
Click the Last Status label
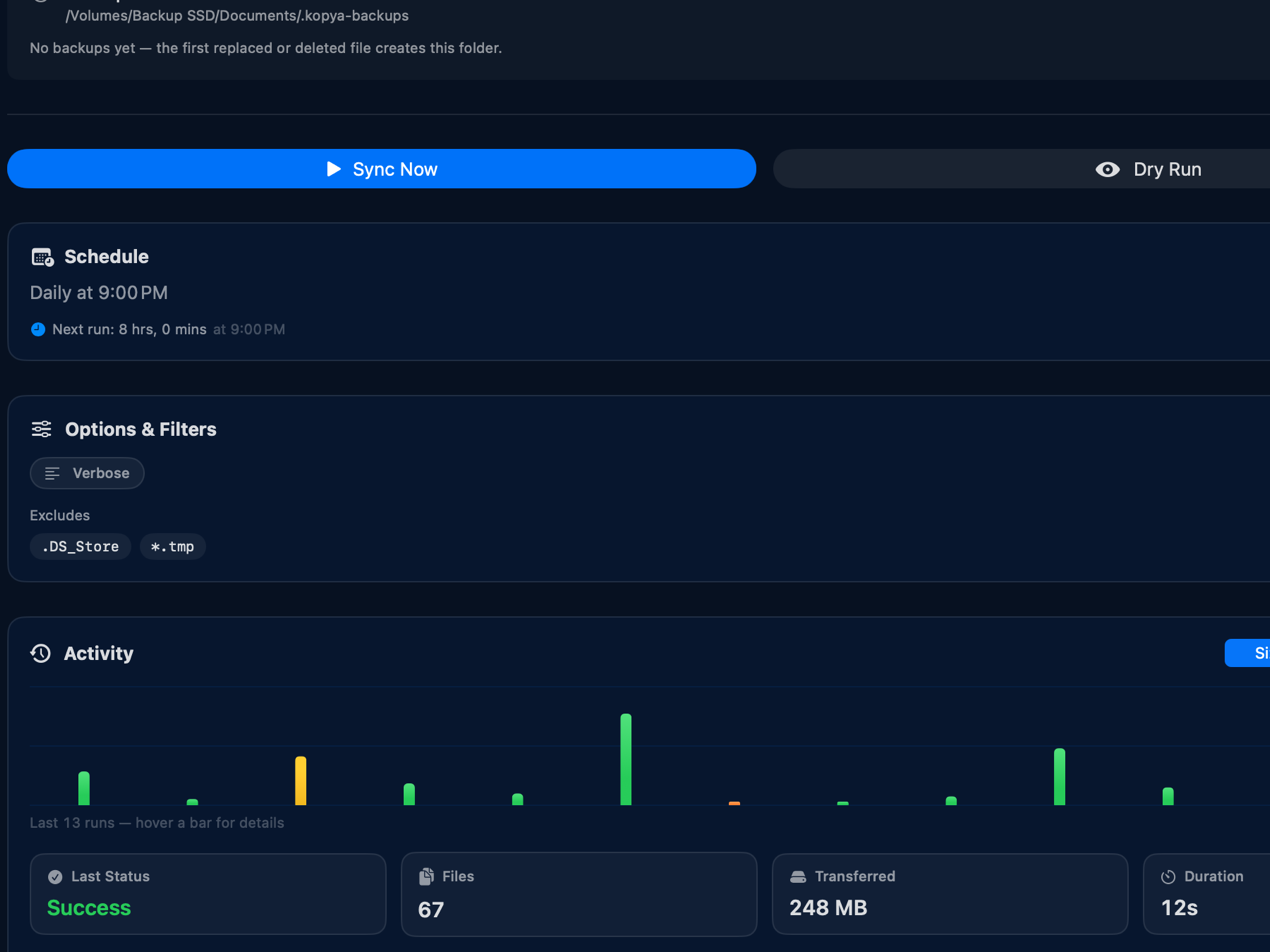point(111,877)
